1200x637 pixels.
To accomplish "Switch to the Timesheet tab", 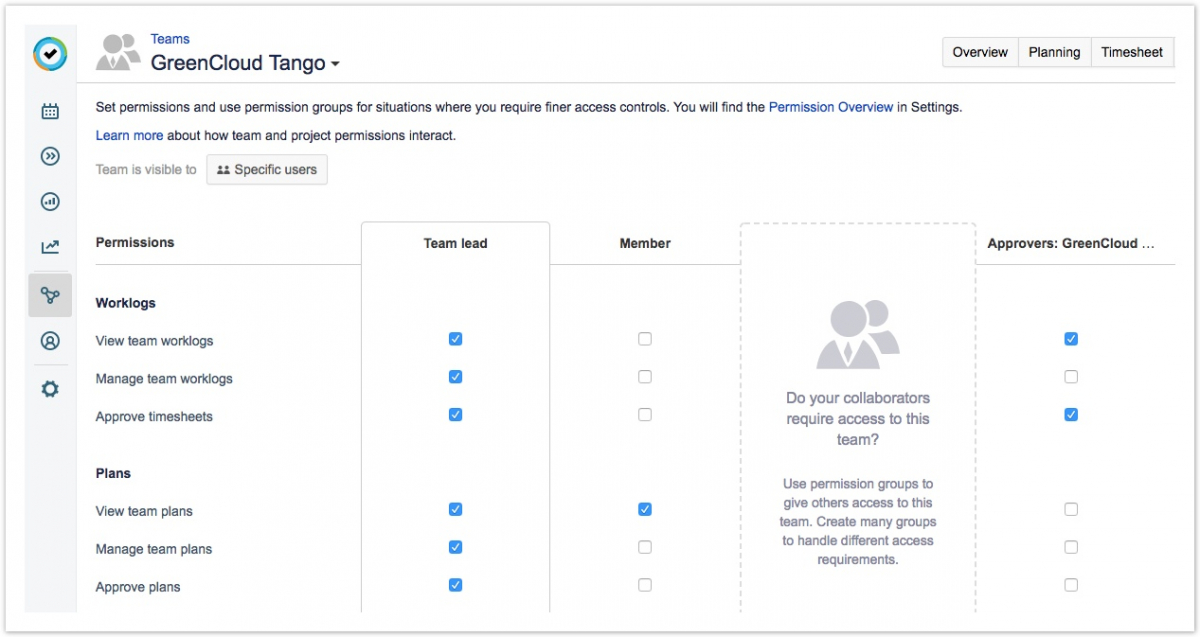I will [x=1132, y=52].
